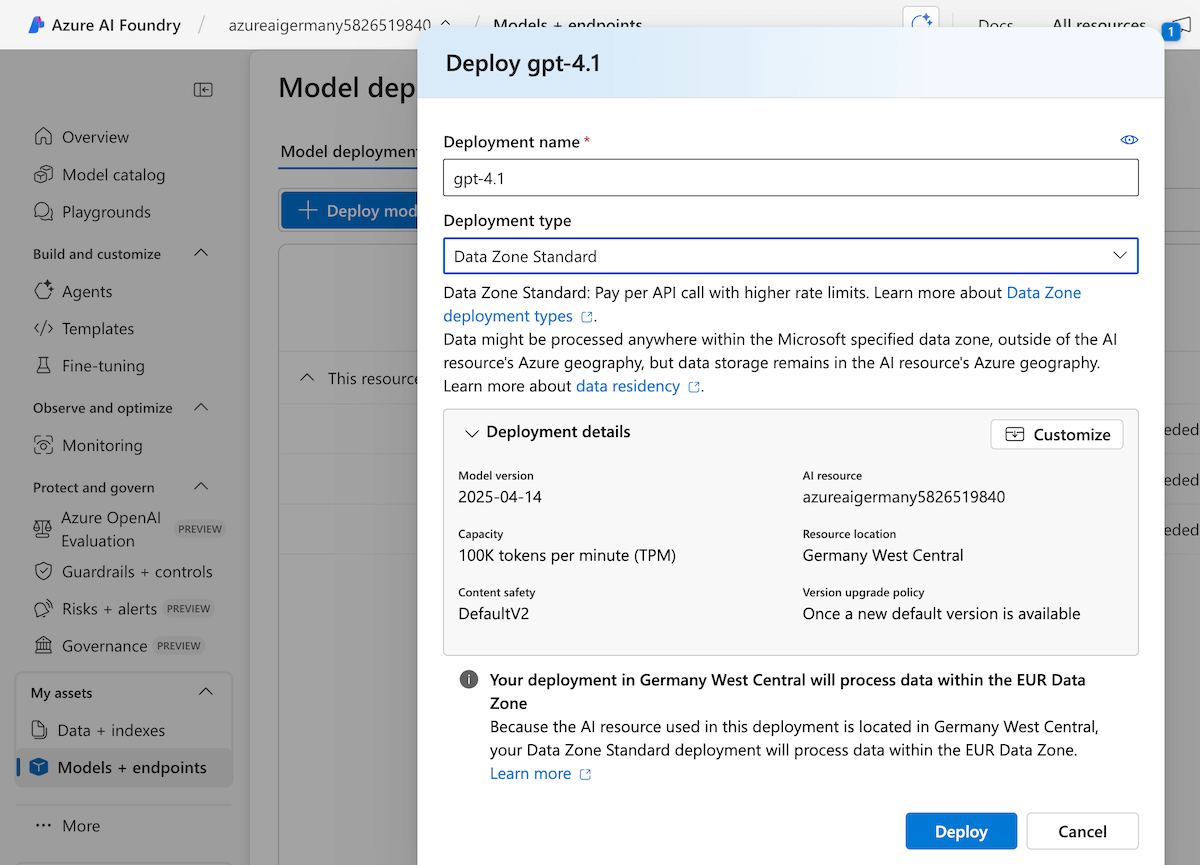
Task: Open the Model catalog icon
Action: (43, 175)
